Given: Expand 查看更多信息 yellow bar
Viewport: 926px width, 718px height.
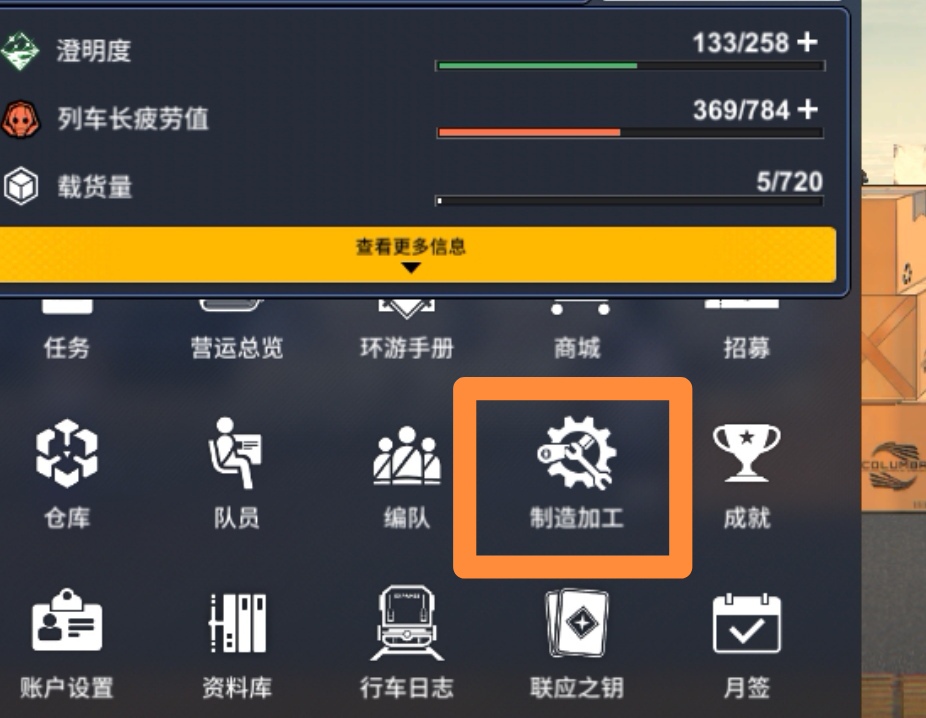Looking at the screenshot, I should pos(413,255).
